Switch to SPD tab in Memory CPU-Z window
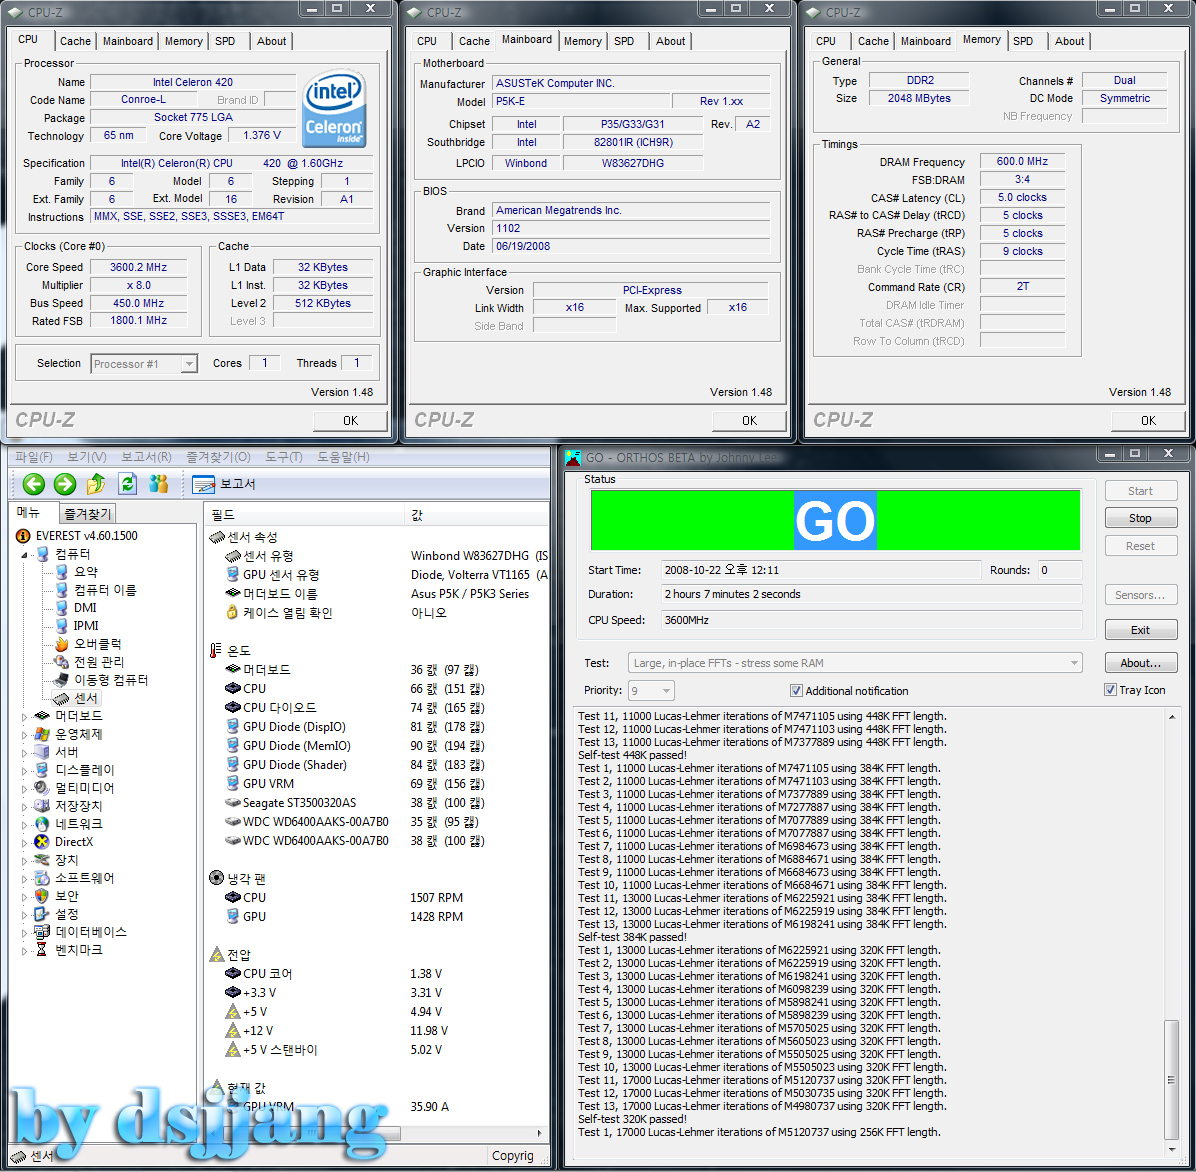 [1023, 41]
